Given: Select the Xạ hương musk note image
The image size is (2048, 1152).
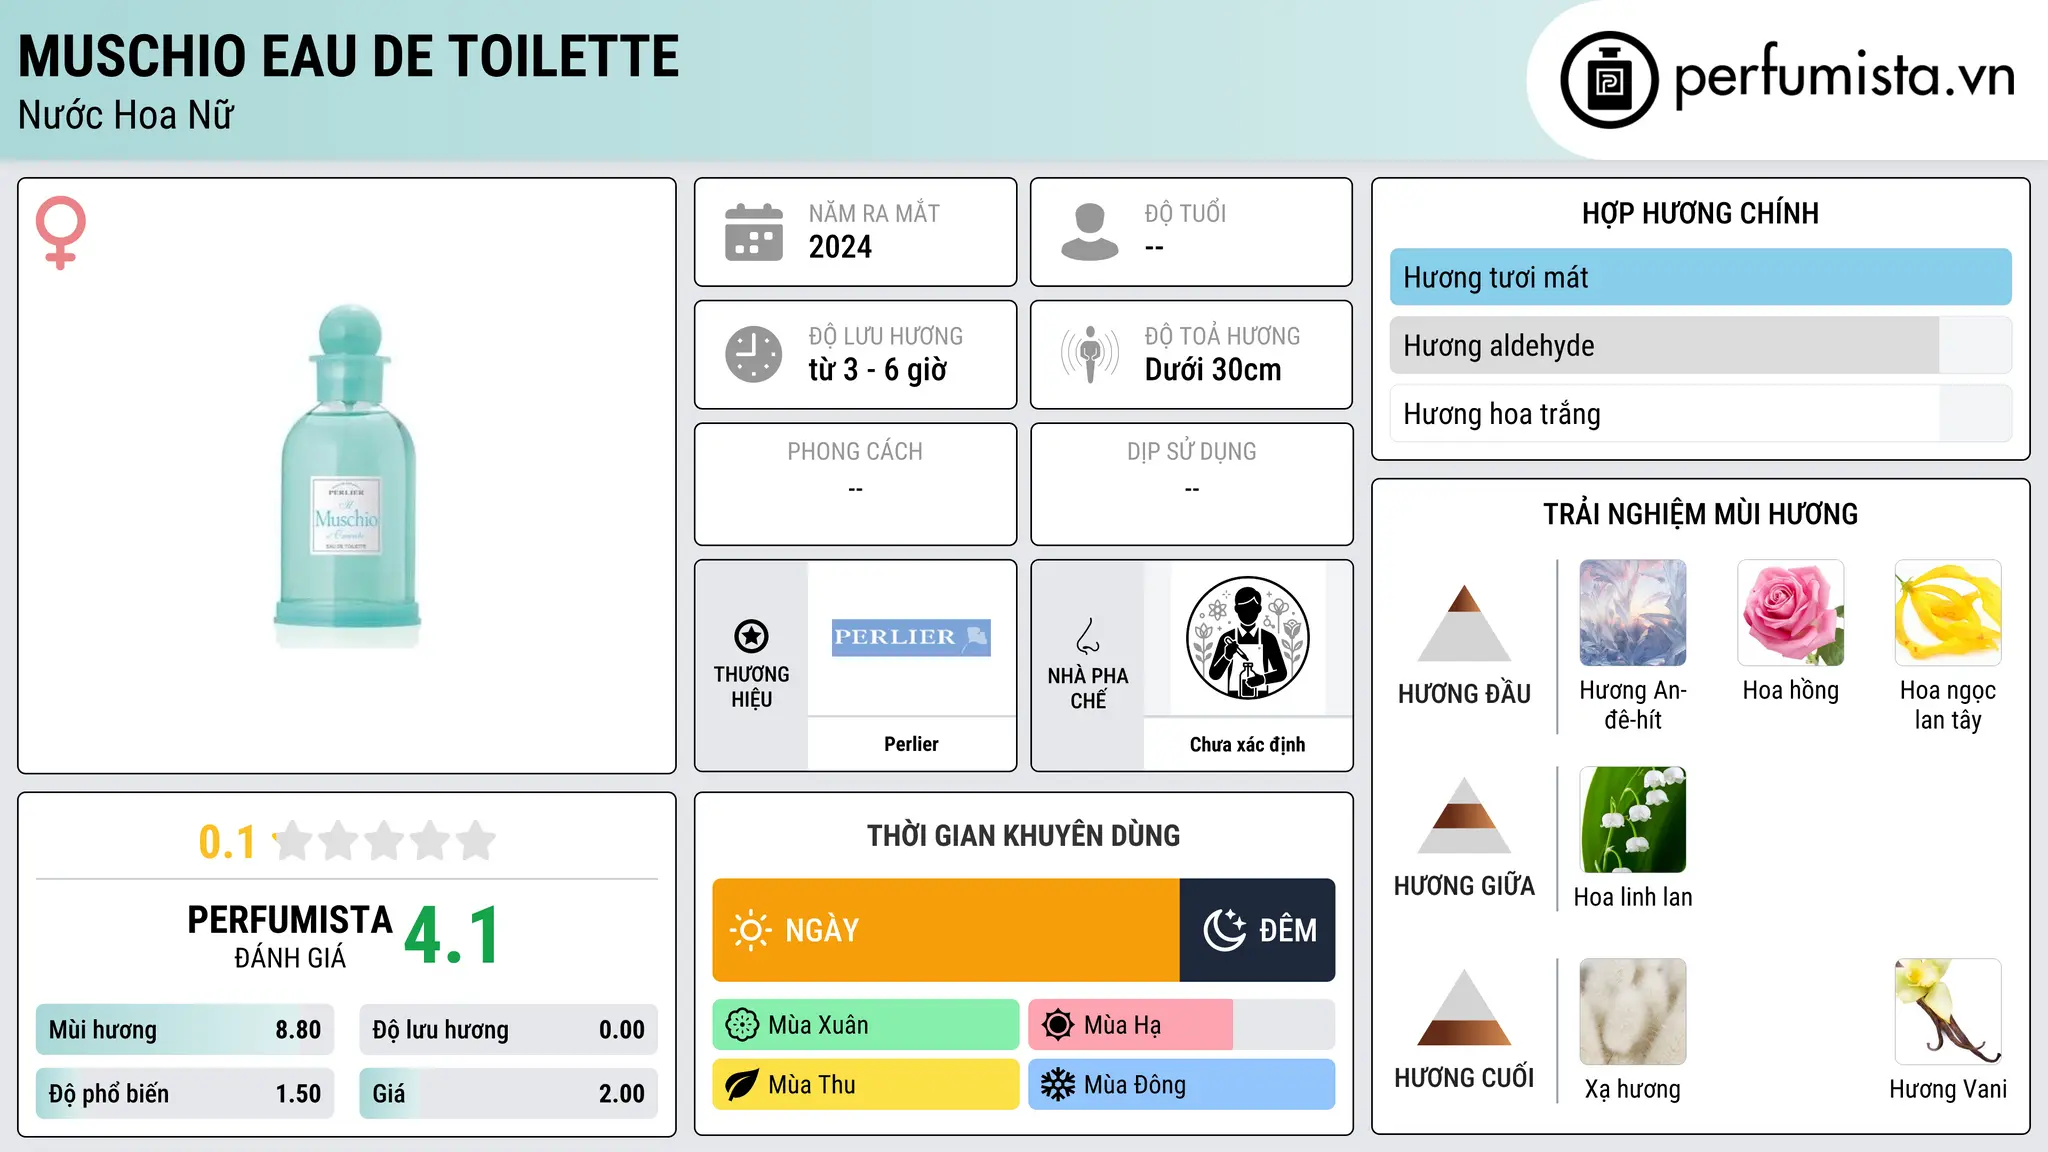Looking at the screenshot, I should coord(1633,1012).
